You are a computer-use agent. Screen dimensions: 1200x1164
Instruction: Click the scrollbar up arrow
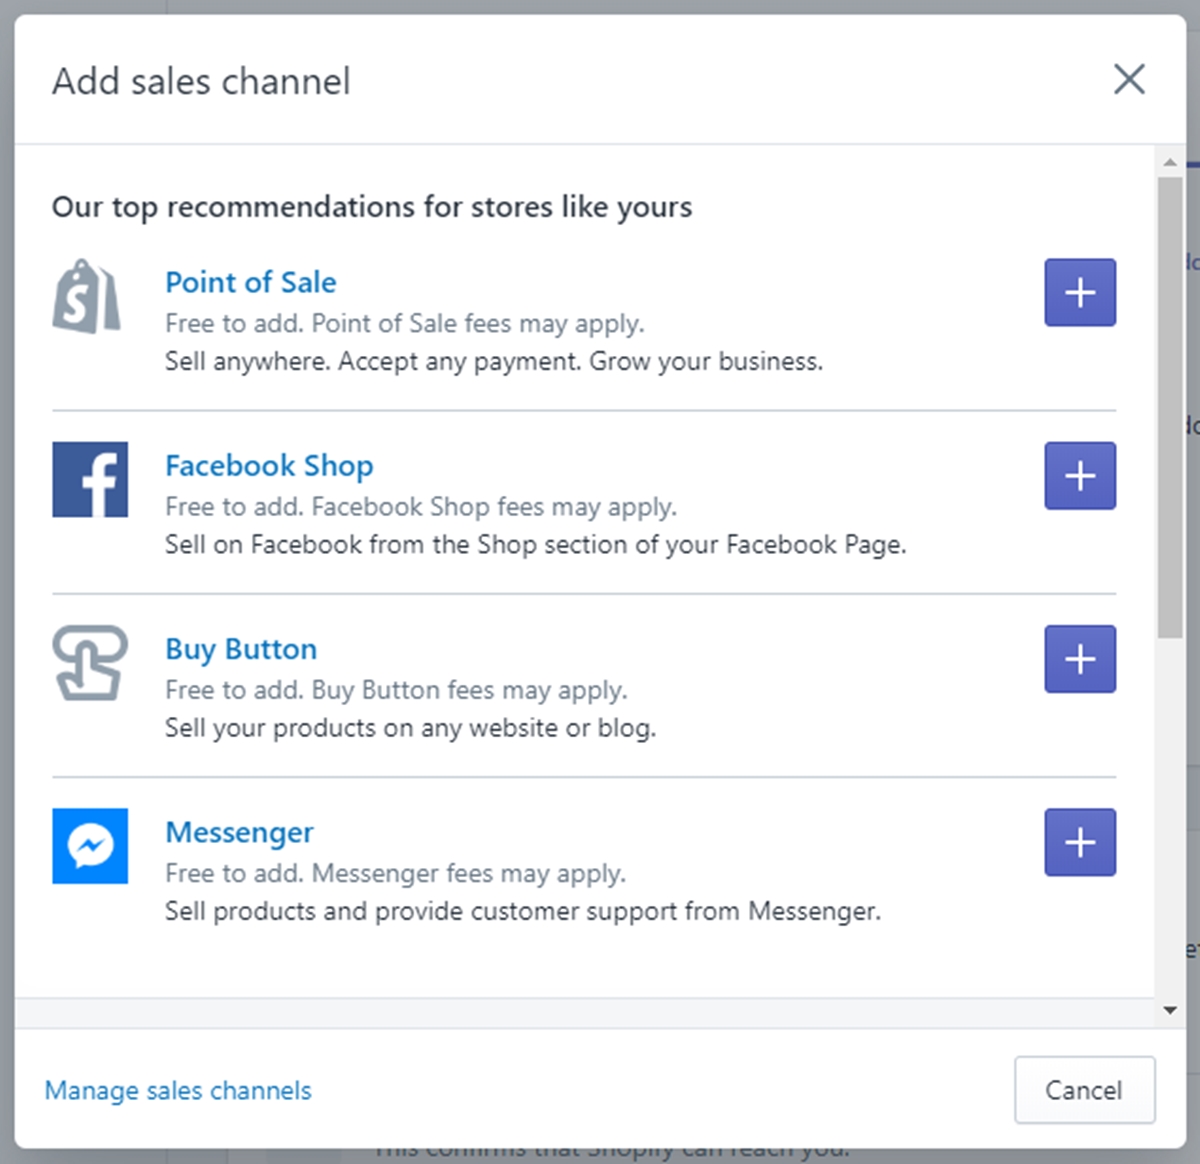pyautogui.click(x=1170, y=162)
